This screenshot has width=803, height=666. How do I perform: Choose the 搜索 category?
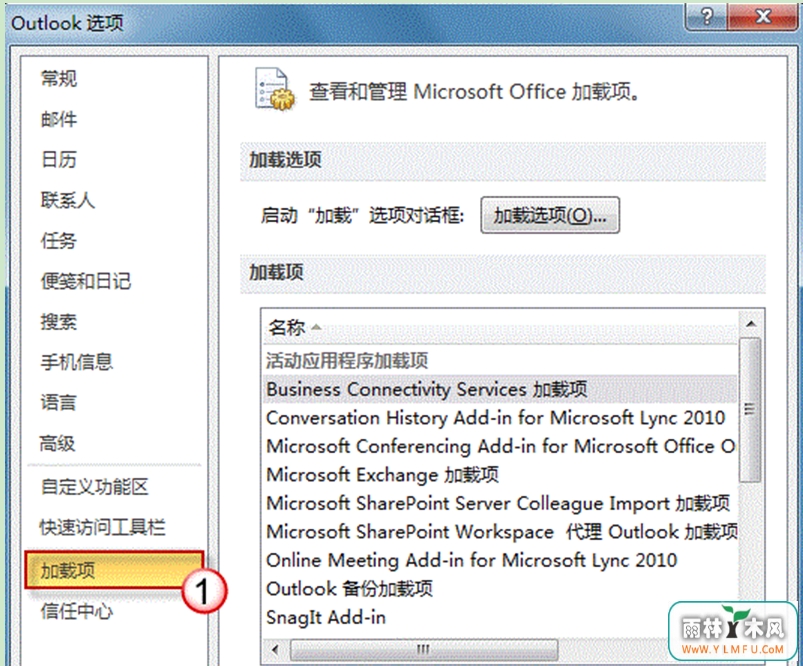pyautogui.click(x=59, y=322)
